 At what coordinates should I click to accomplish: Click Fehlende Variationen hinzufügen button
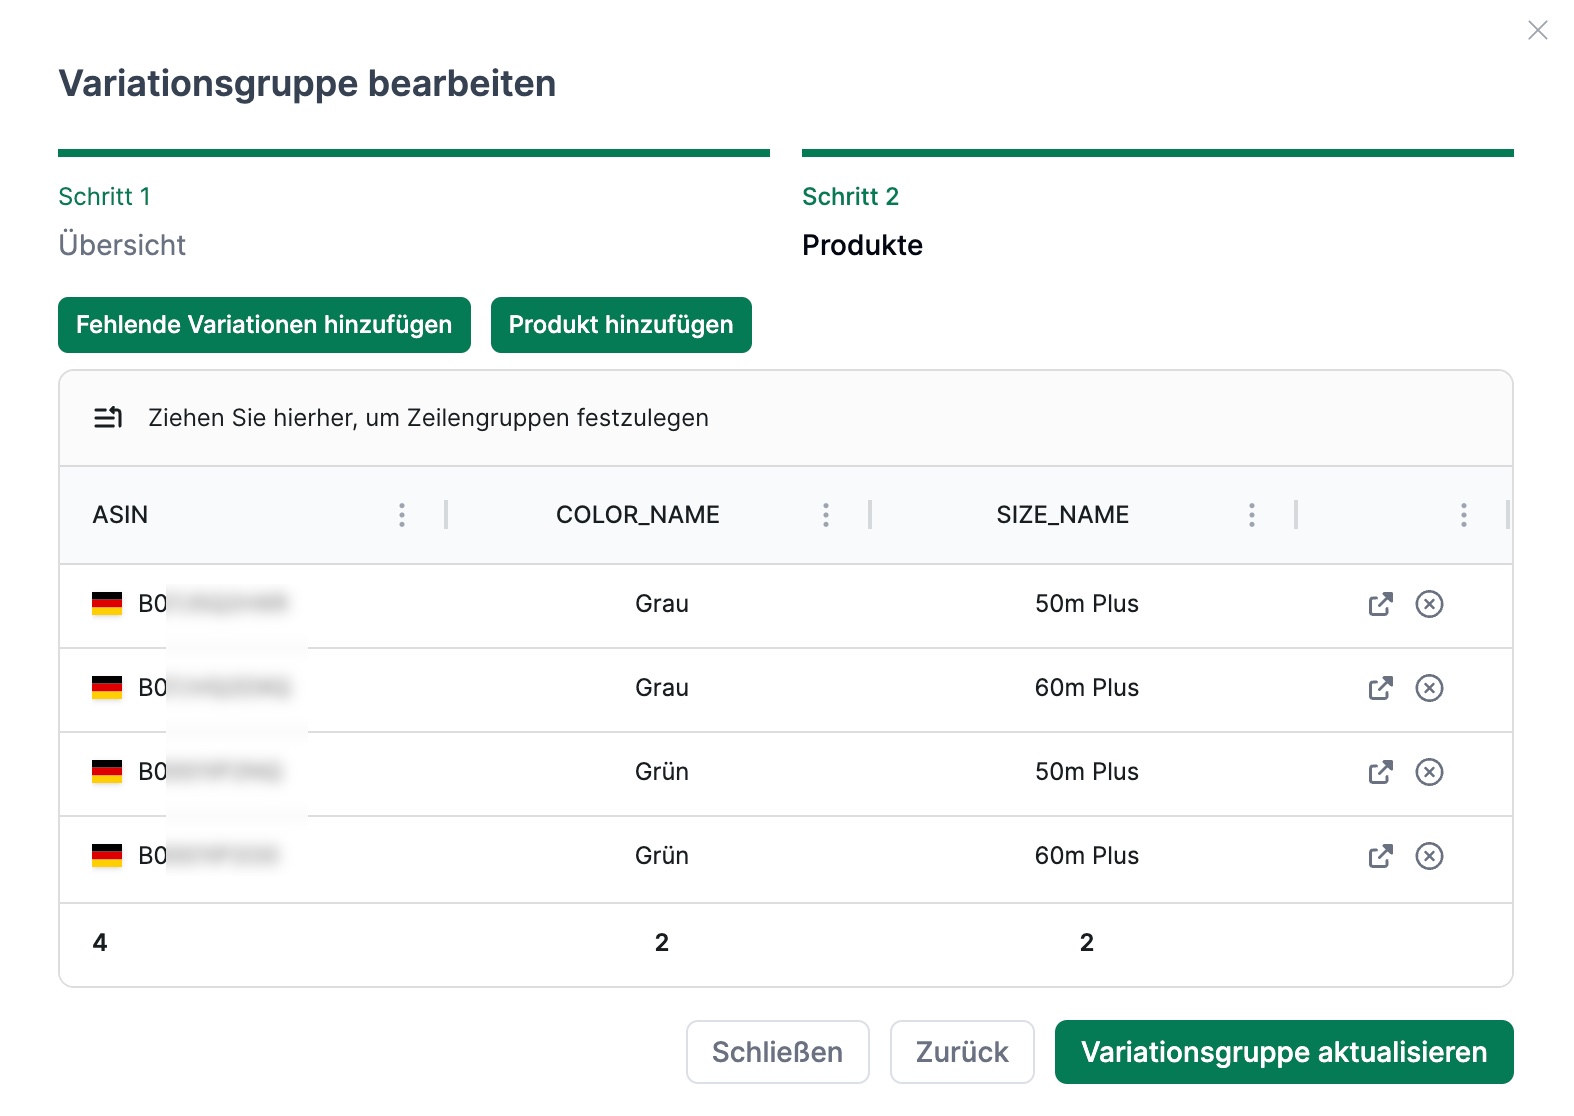264,325
